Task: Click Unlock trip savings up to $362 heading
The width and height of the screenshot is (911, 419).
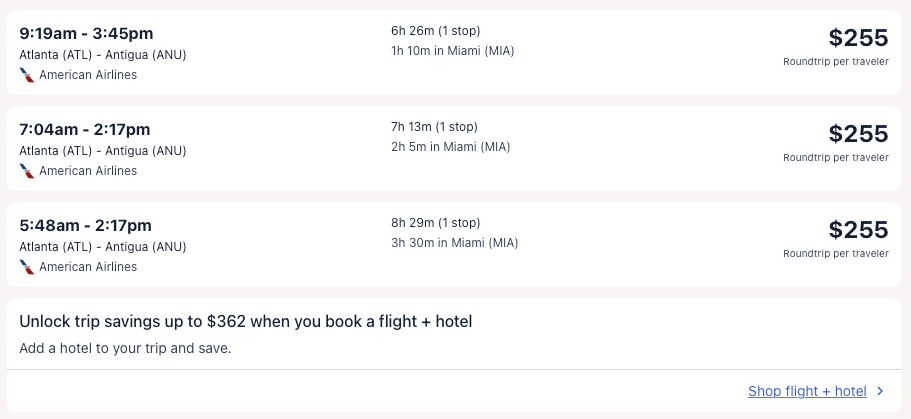Action: pos(245,322)
